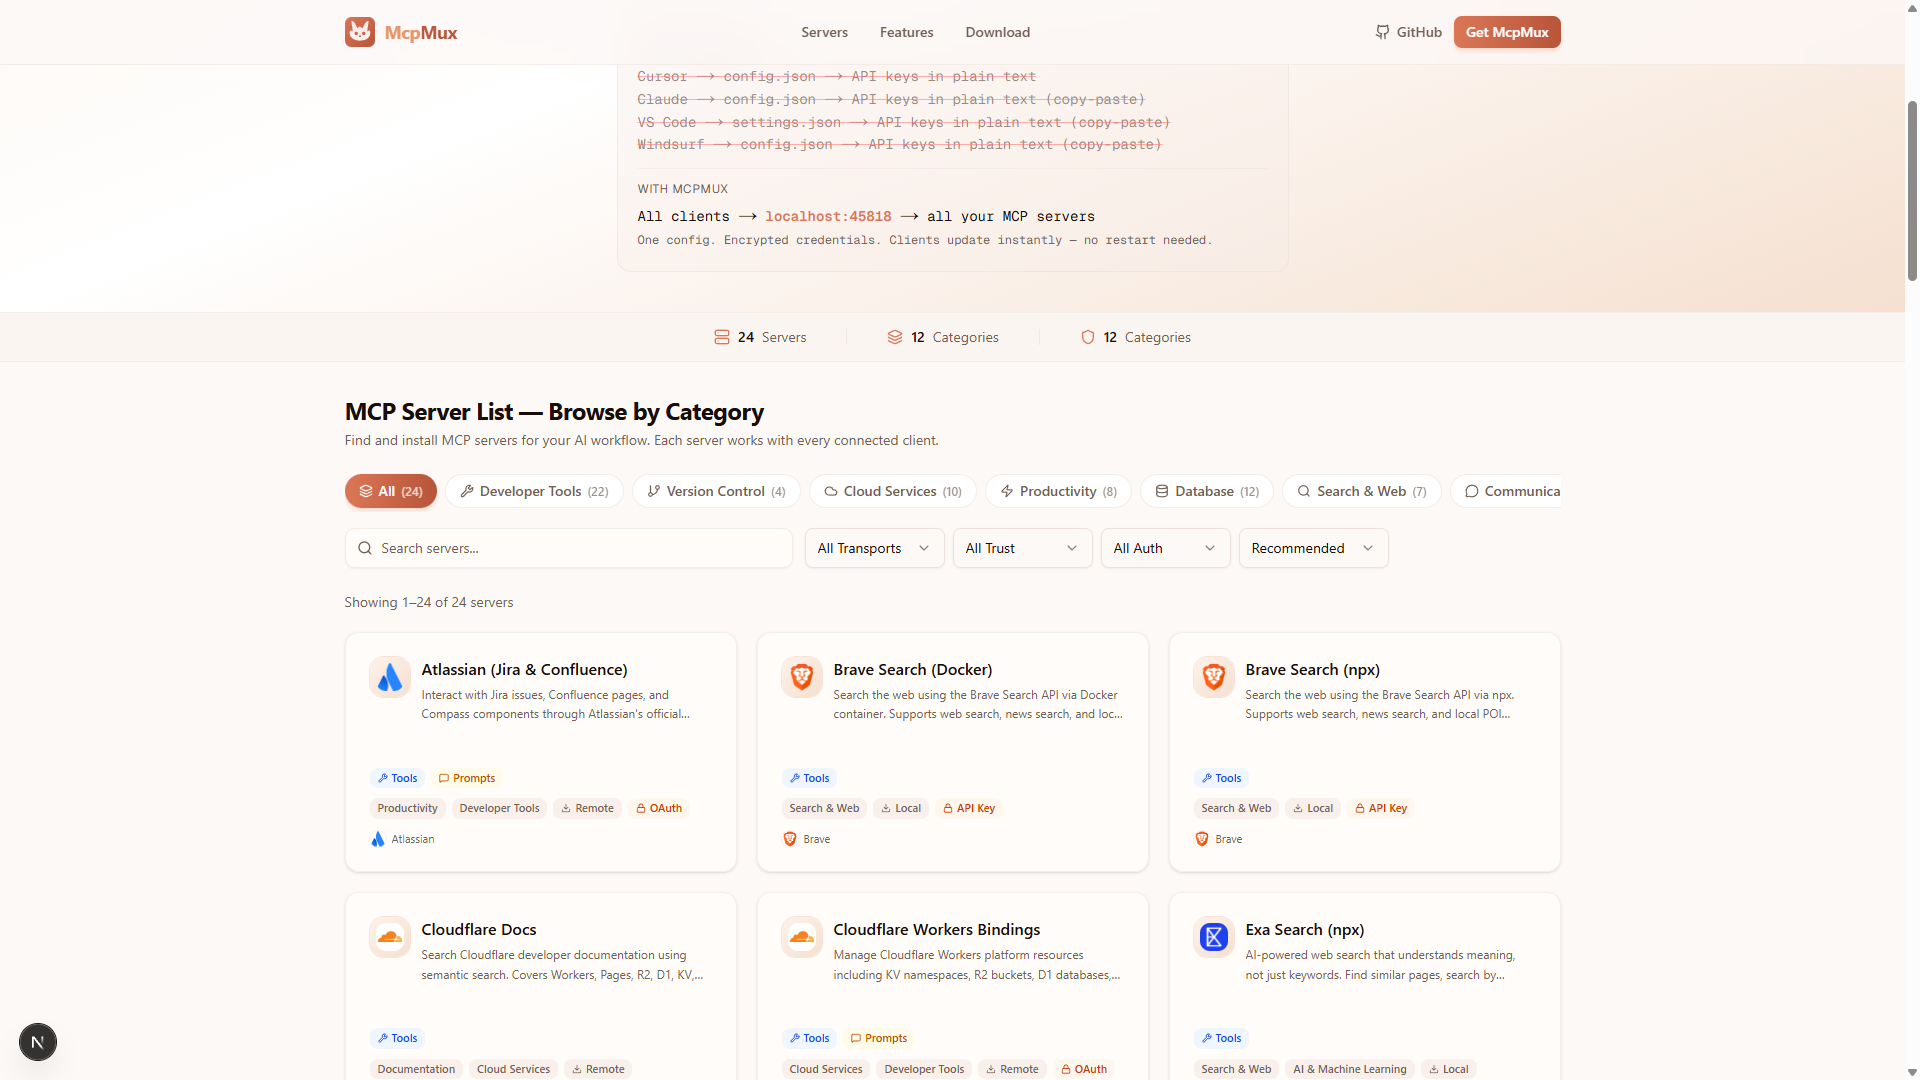Enable the Database category filter
The image size is (1920, 1080).
[1206, 491]
